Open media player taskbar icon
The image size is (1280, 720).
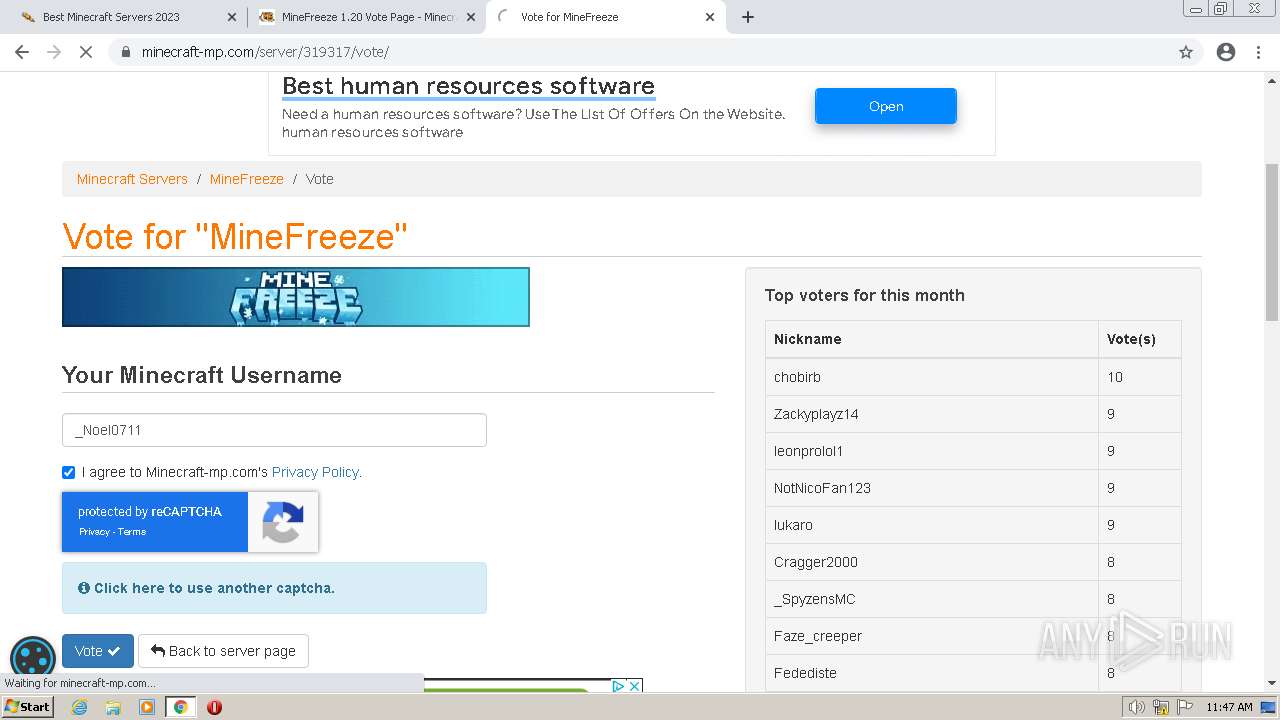pyautogui.click(x=147, y=707)
